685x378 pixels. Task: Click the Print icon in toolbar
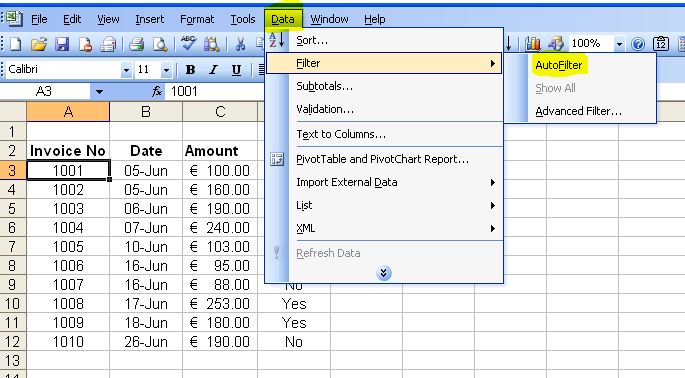(x=137, y=44)
